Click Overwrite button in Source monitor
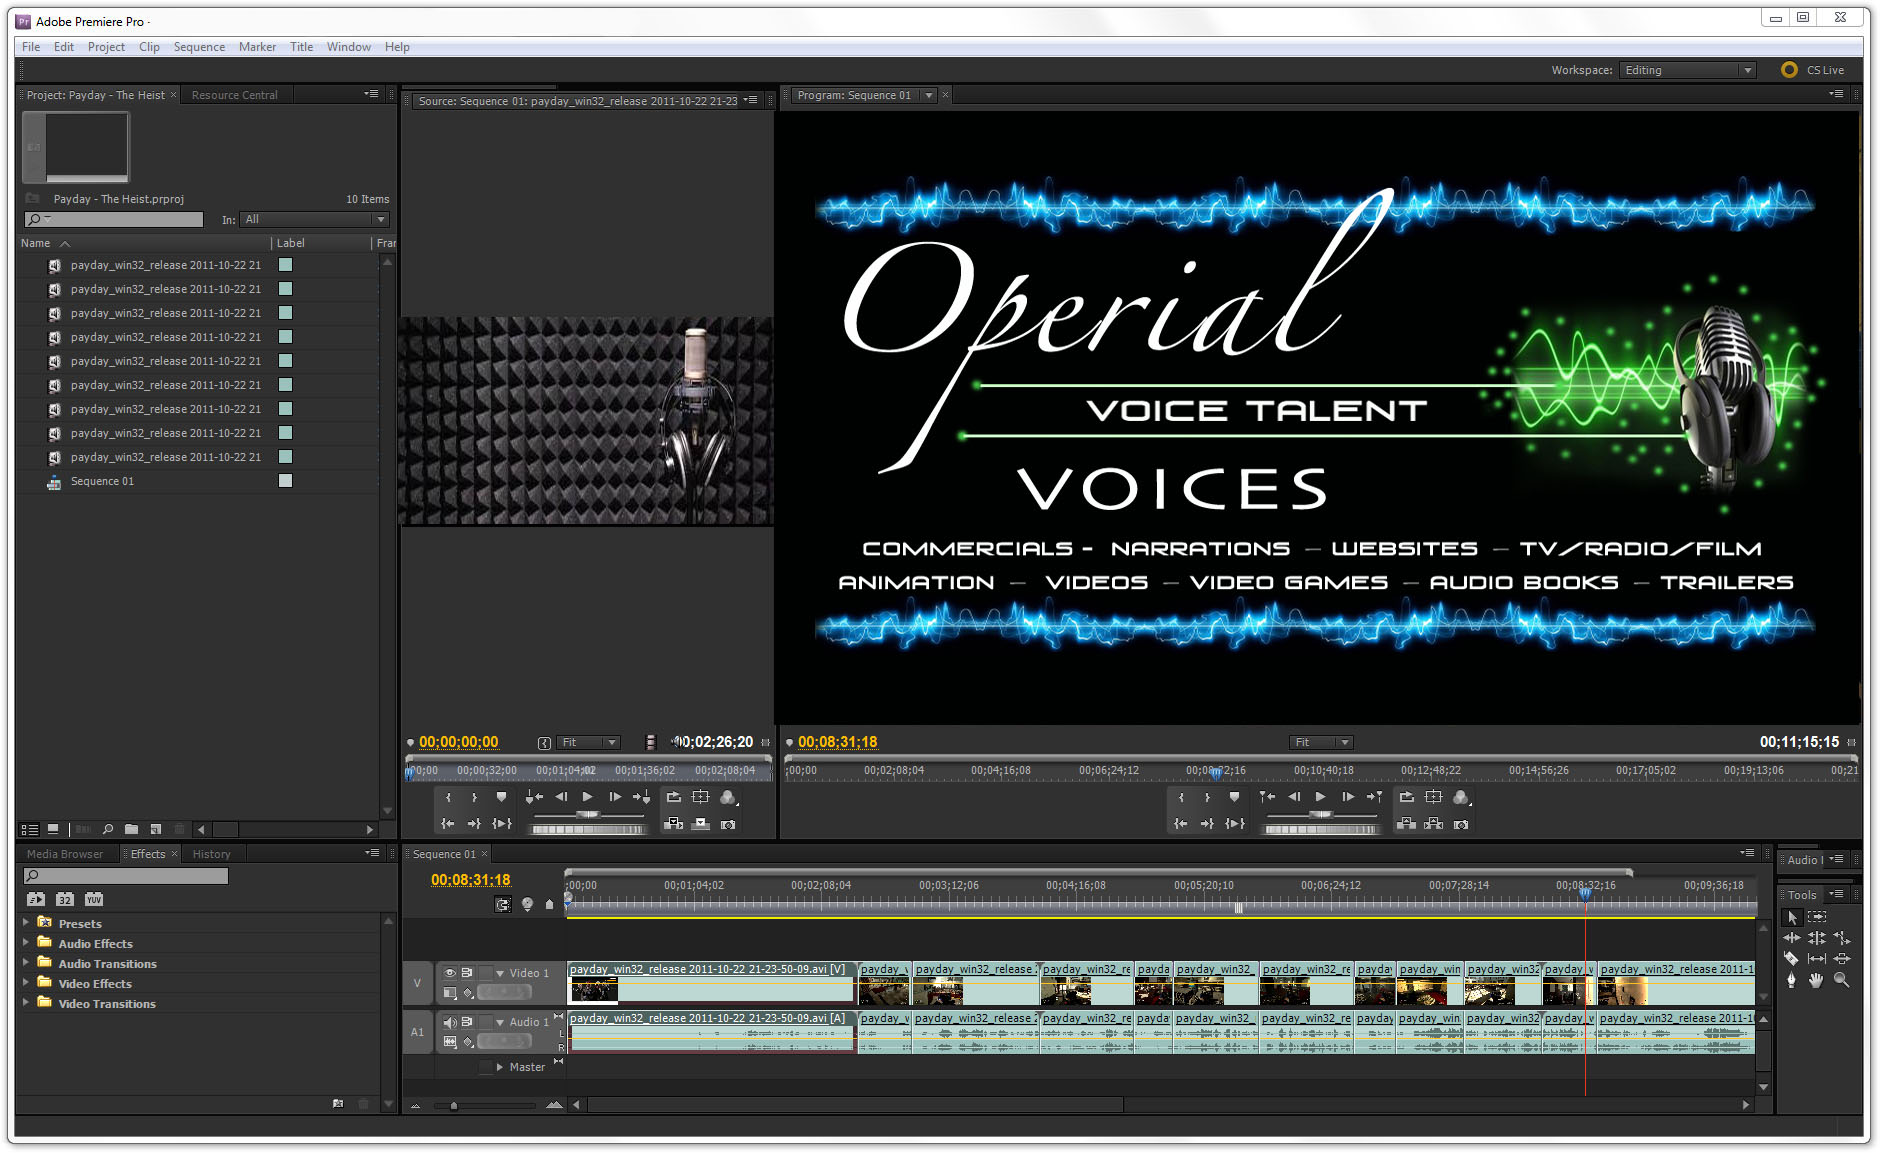Viewport: 1880px width, 1153px height. [x=701, y=824]
